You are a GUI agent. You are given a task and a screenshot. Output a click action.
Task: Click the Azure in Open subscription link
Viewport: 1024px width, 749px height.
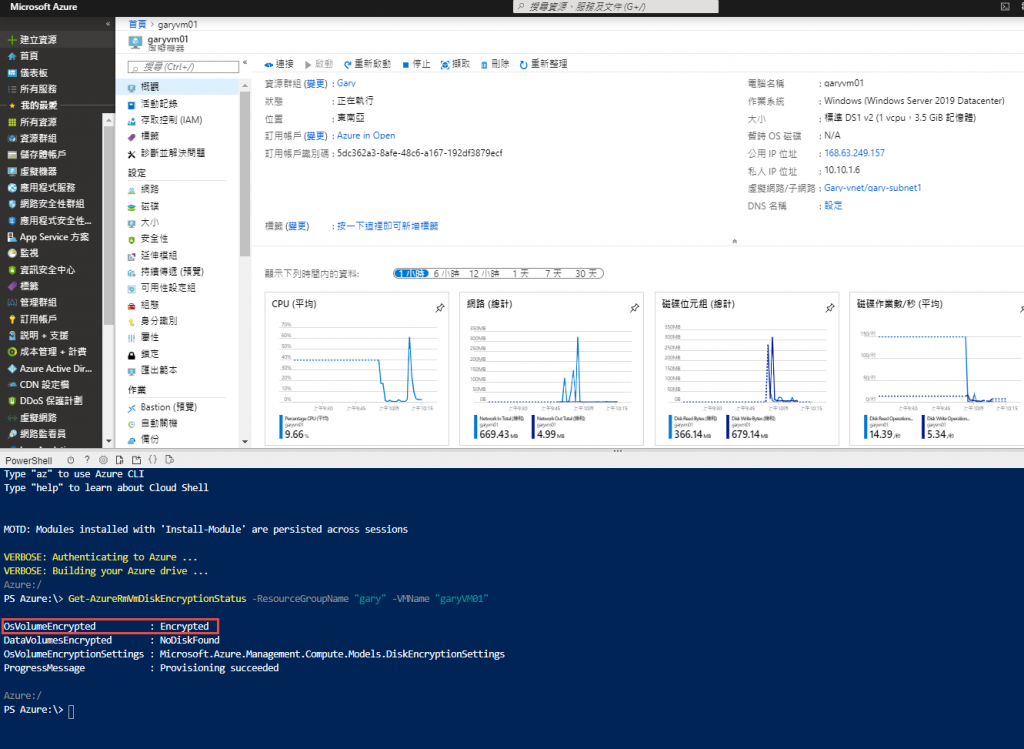coord(366,136)
